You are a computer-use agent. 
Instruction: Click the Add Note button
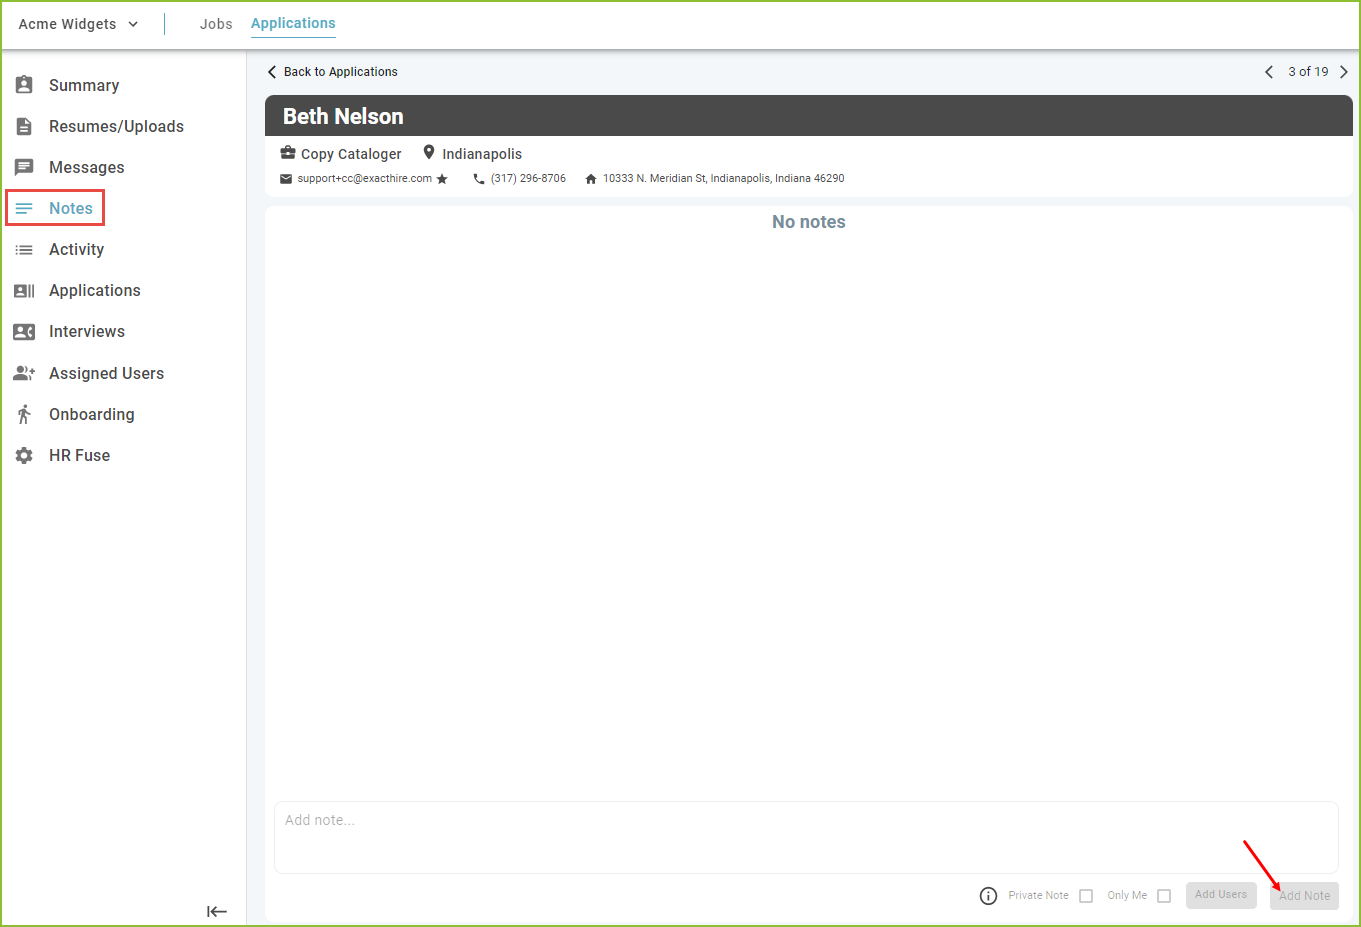click(1304, 896)
